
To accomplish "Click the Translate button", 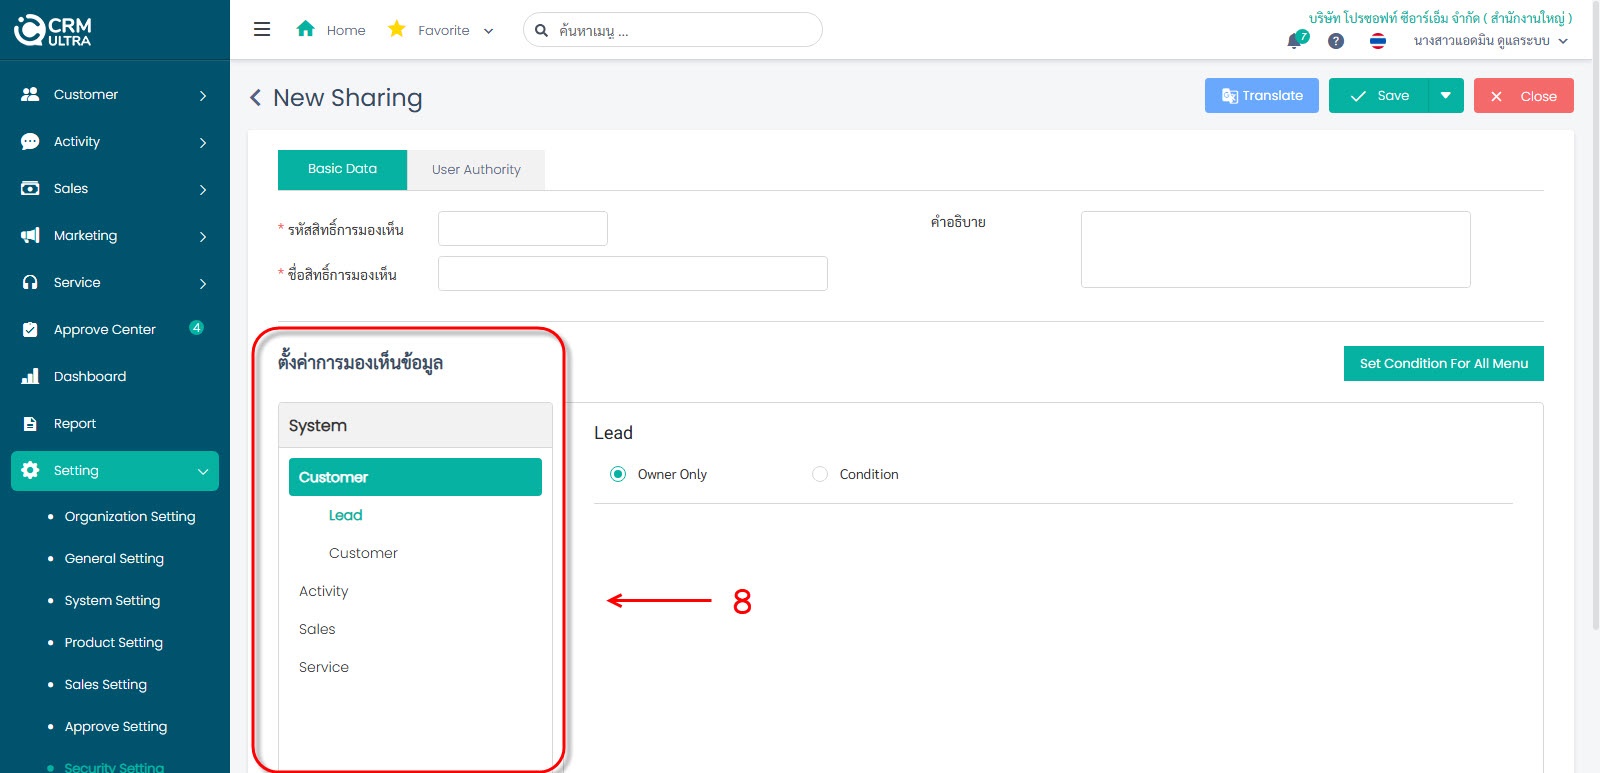I will pos(1261,96).
